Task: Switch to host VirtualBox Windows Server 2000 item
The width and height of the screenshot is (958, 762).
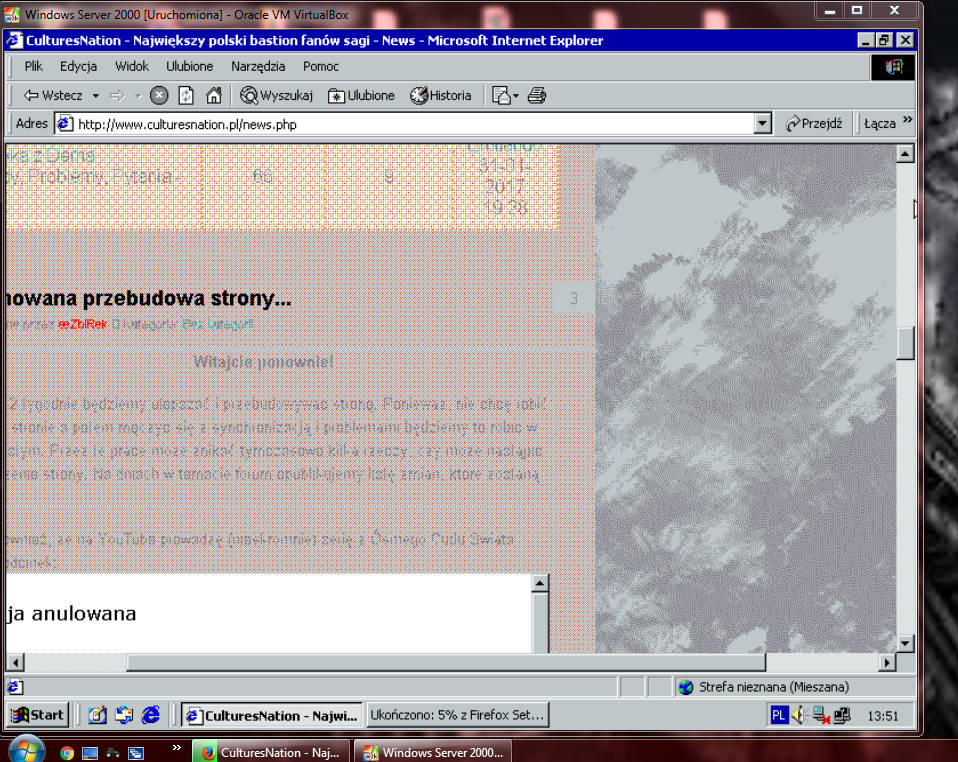Action: (x=433, y=752)
